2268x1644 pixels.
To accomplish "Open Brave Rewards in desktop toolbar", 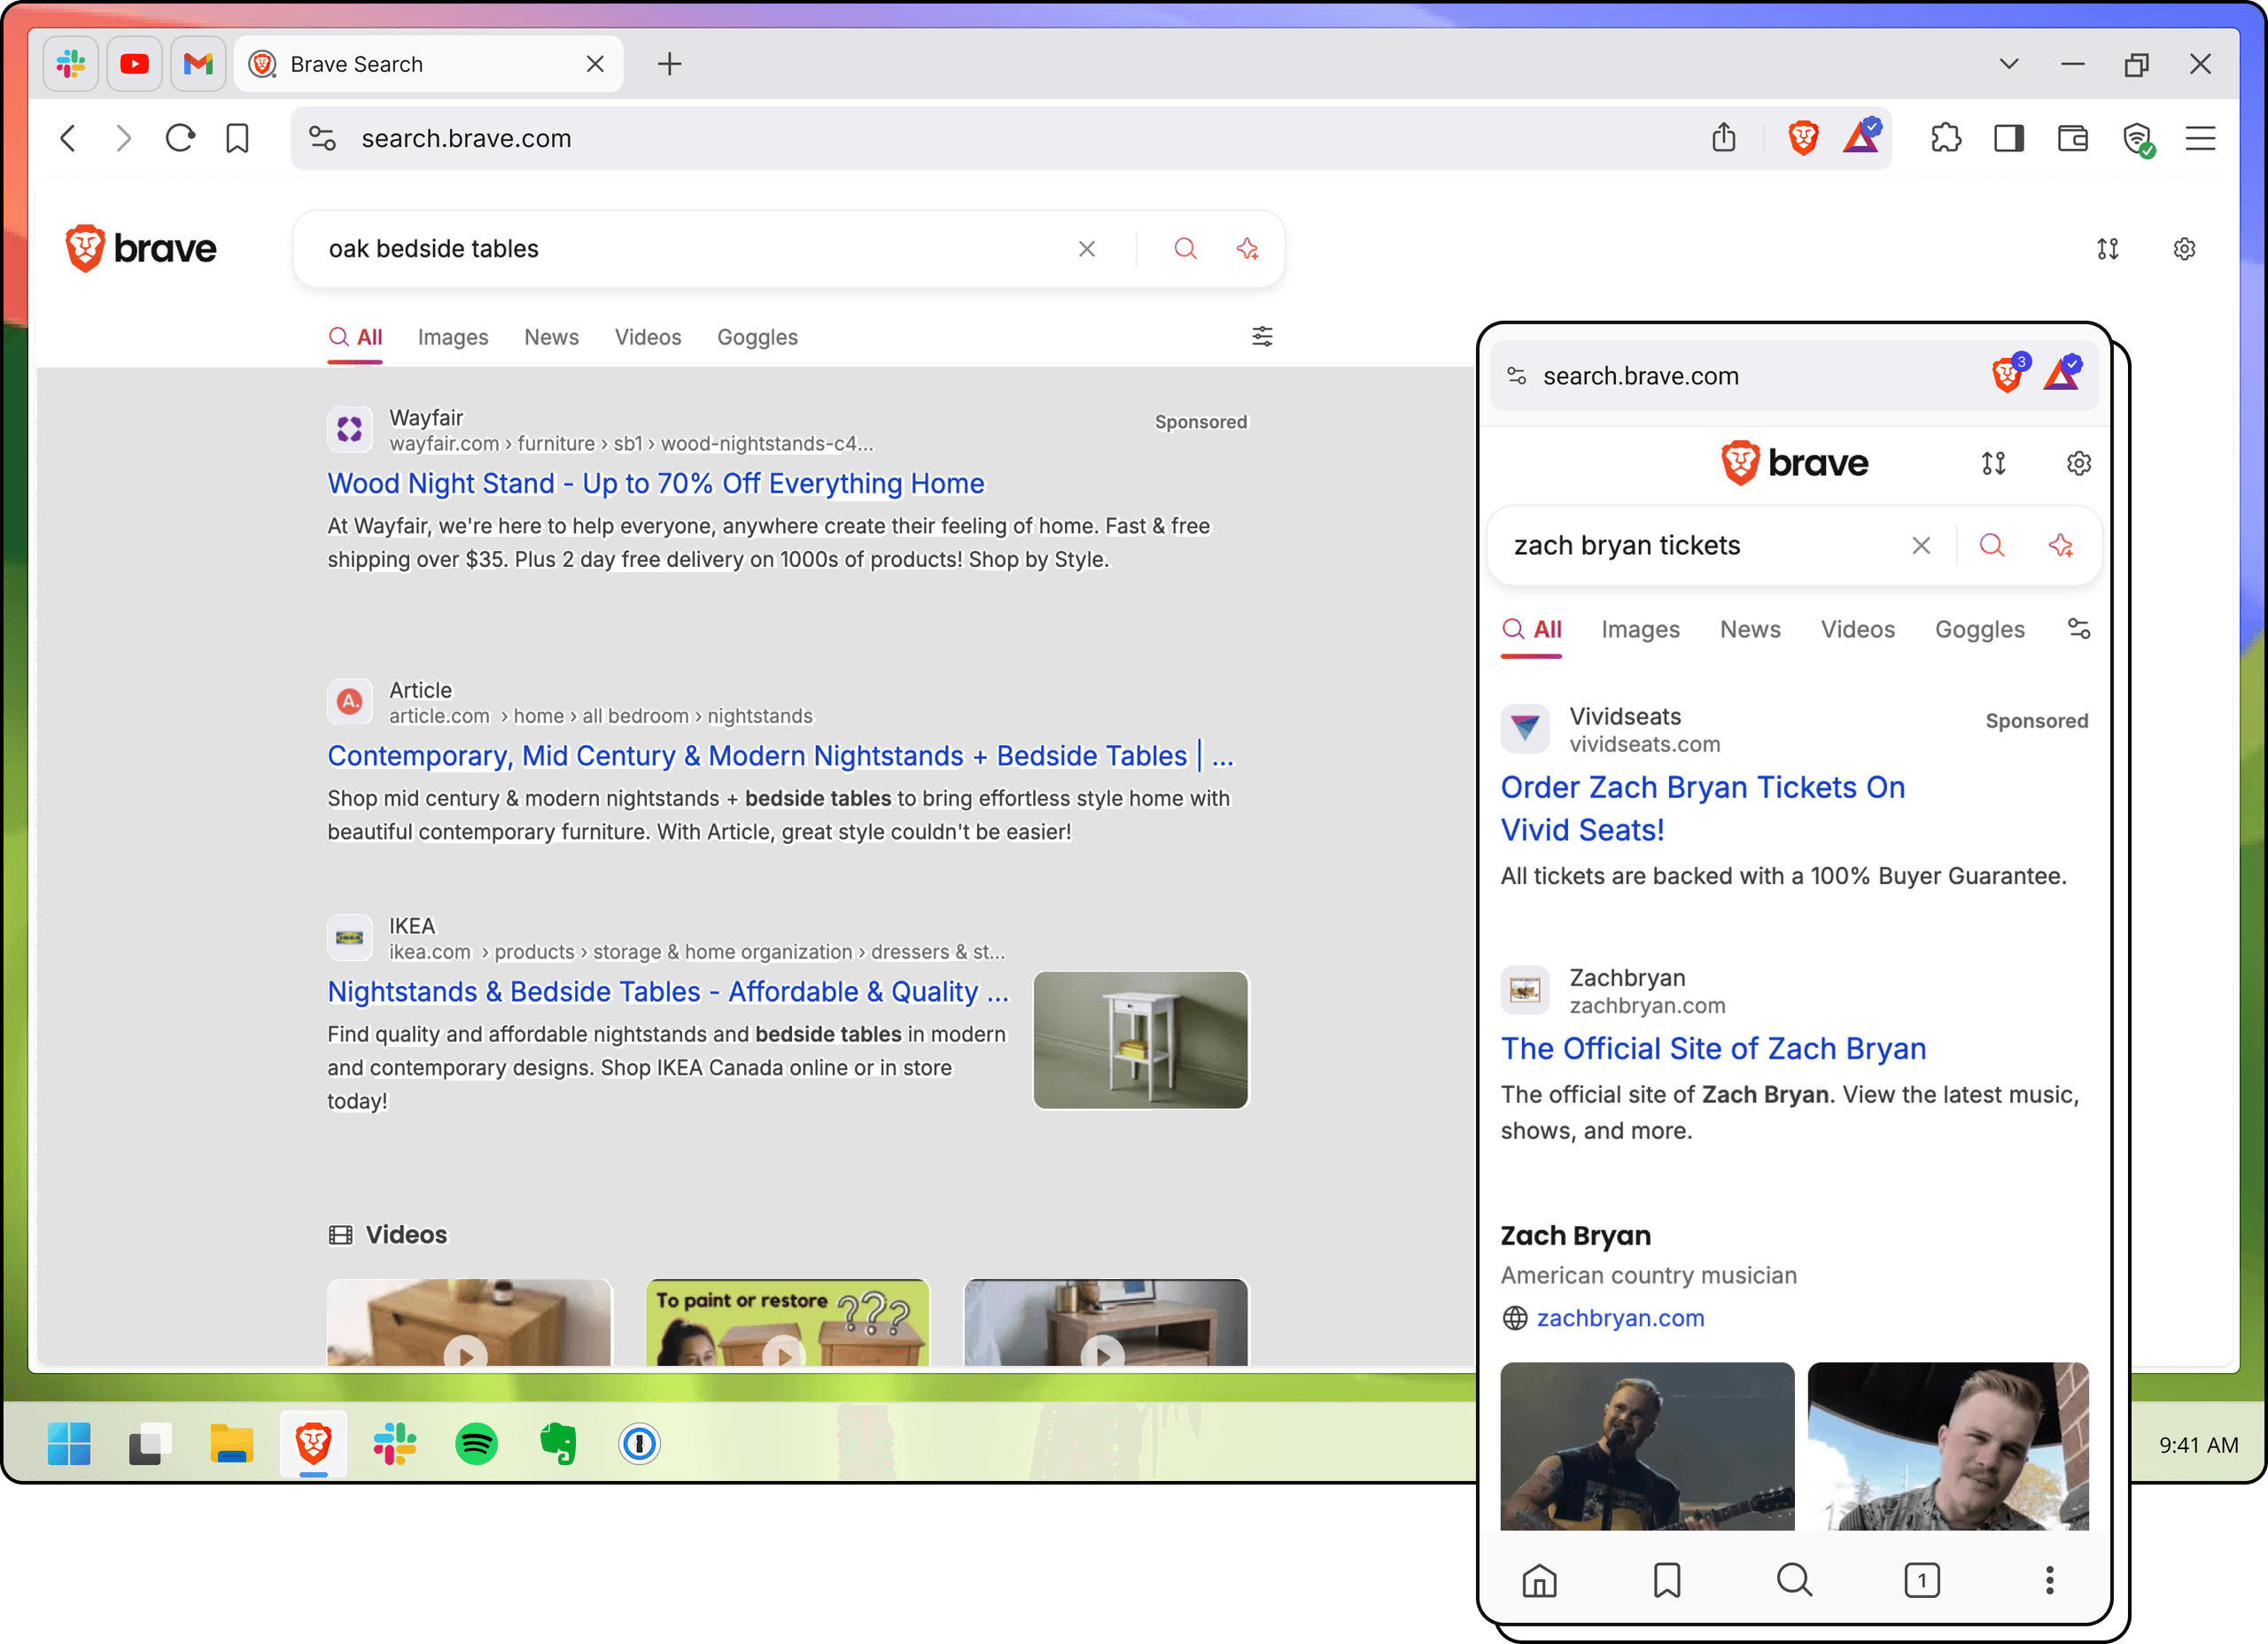I will pyautogui.click(x=1862, y=136).
